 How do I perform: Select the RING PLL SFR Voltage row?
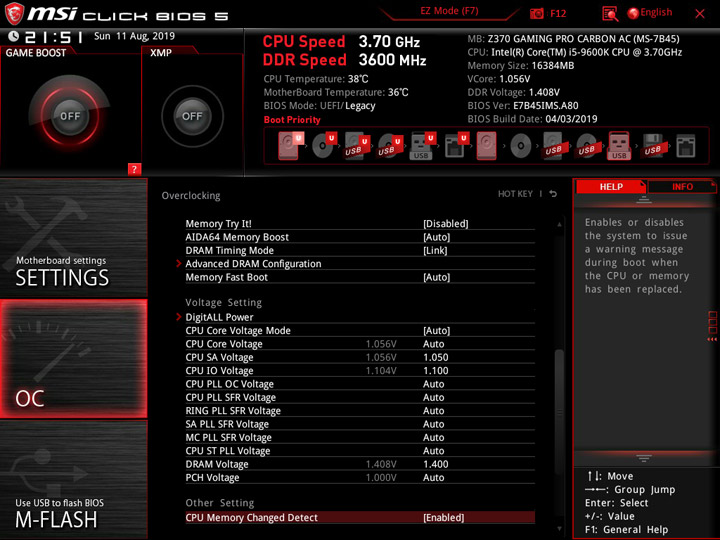pyautogui.click(x=360, y=411)
